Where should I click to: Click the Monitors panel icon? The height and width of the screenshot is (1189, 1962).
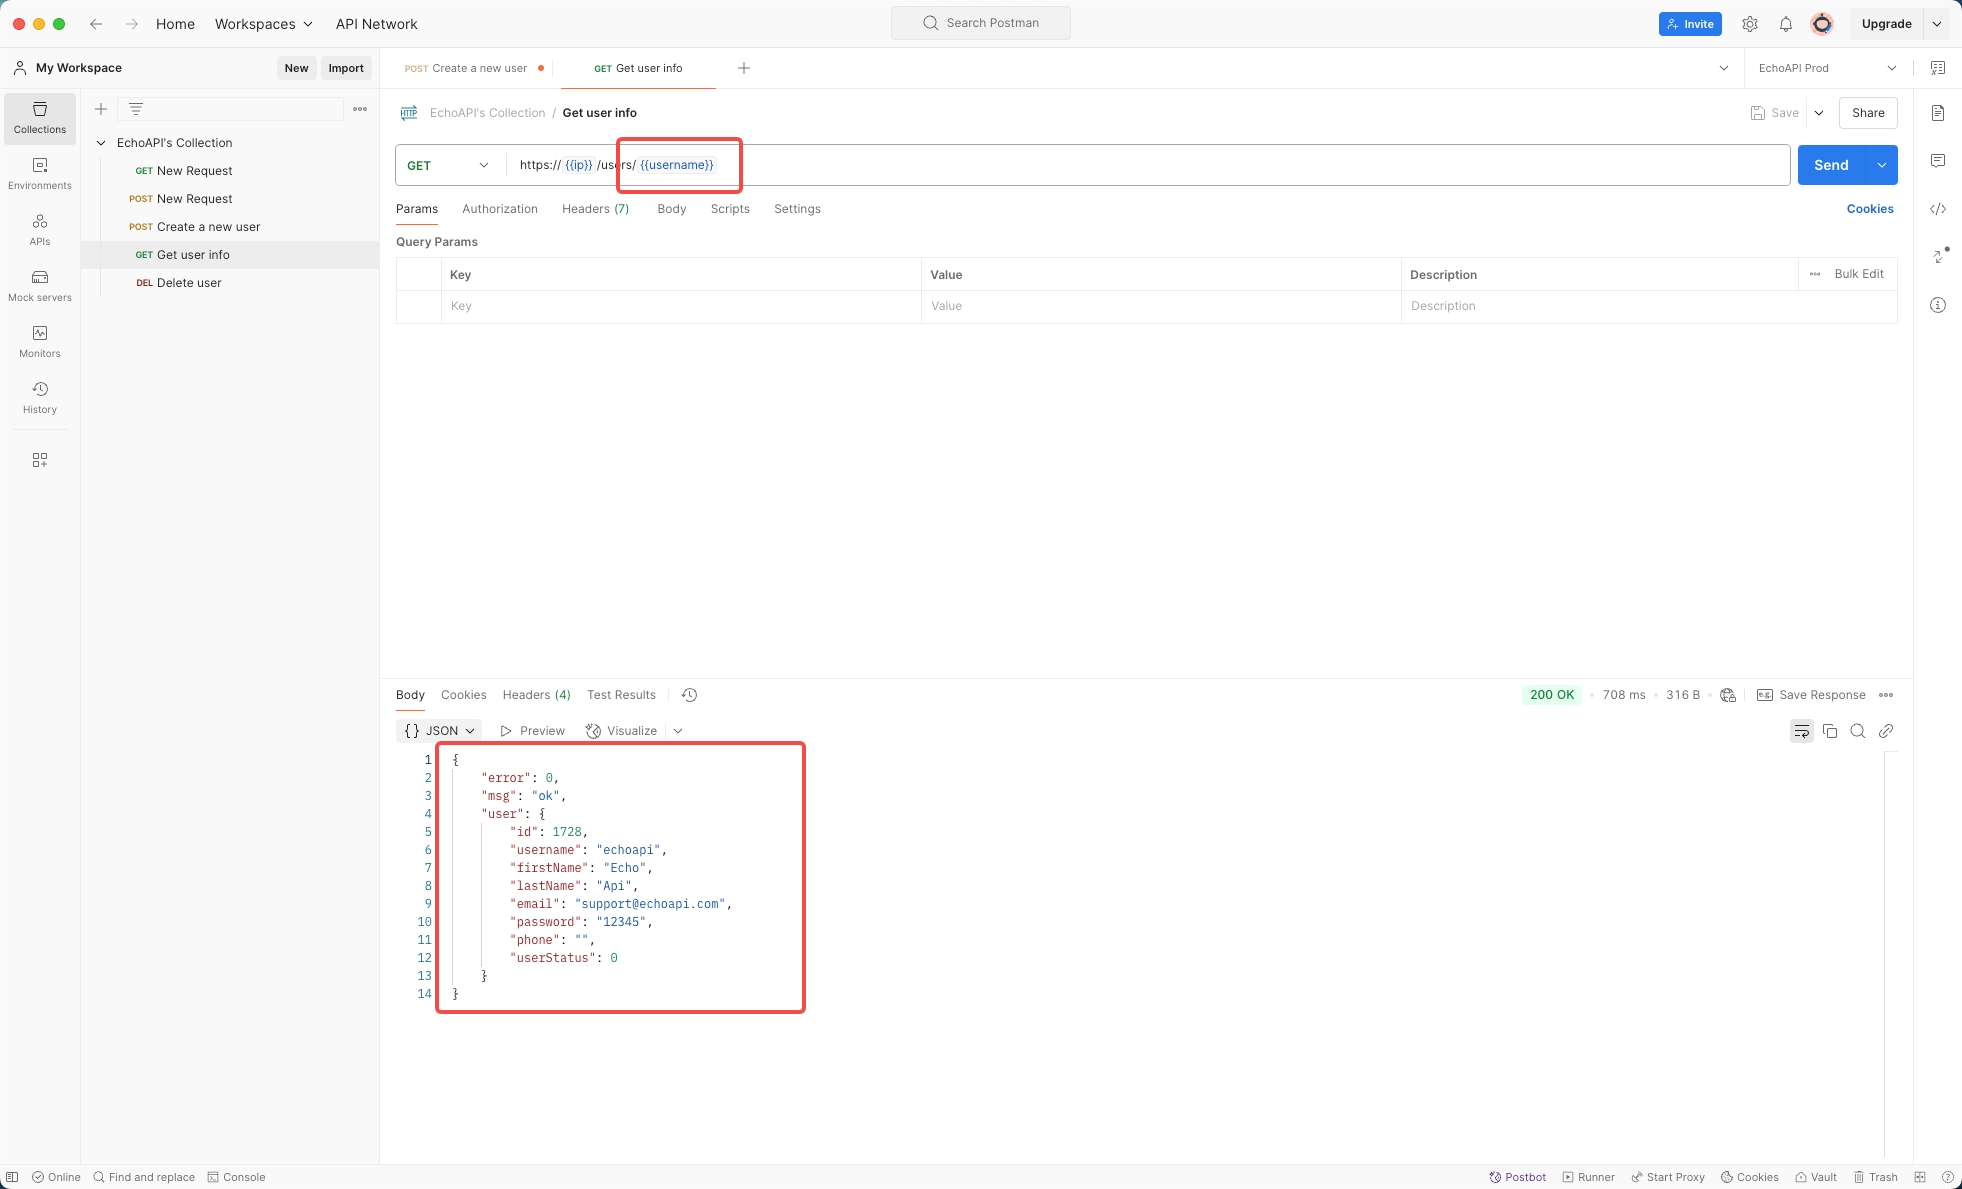[39, 332]
